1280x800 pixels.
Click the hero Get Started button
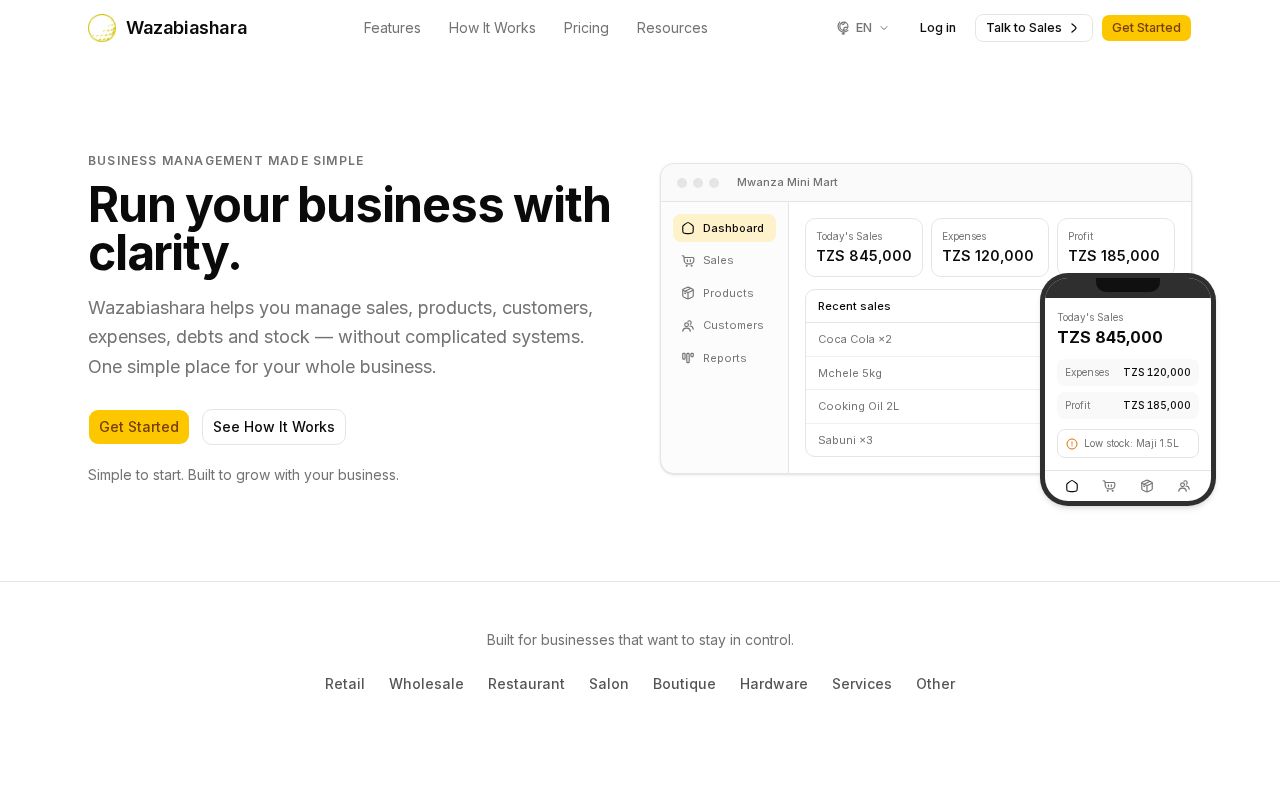(139, 427)
